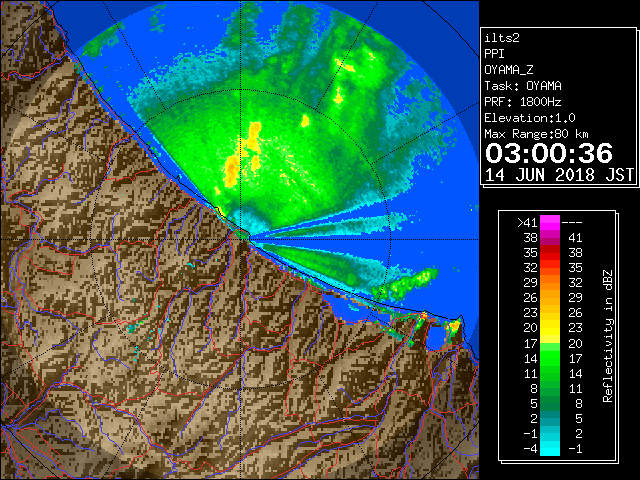
Task: Click the 'OYAMA_Z' product name
Action: pyautogui.click(x=509, y=70)
